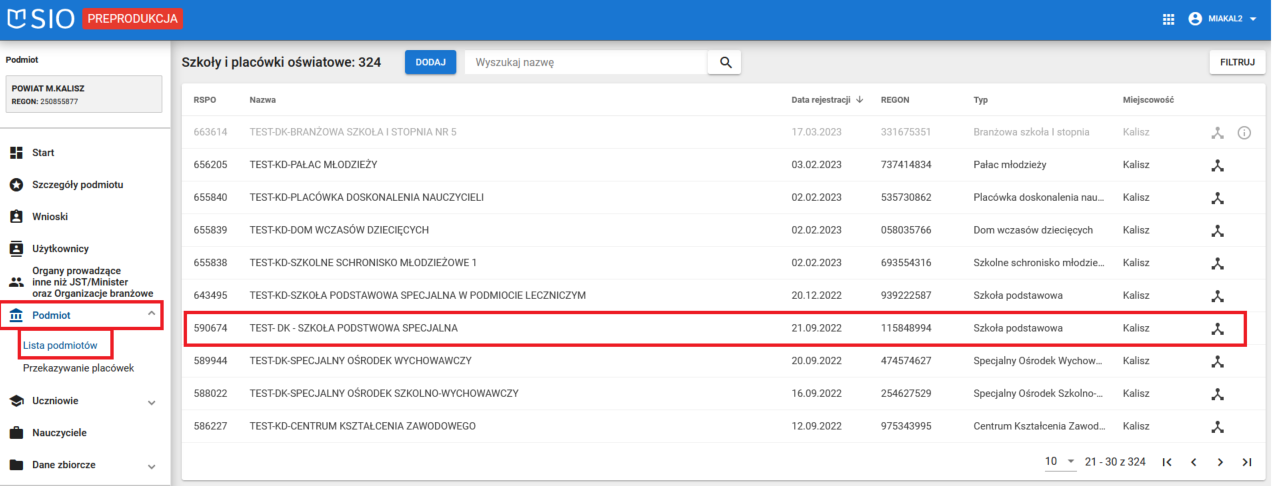Open structure icon for PLACÓWKA DOSKONALENIA NAUCZYCIELI row
Image resolution: width=1272 pixels, height=486 pixels.
click(x=1217, y=198)
